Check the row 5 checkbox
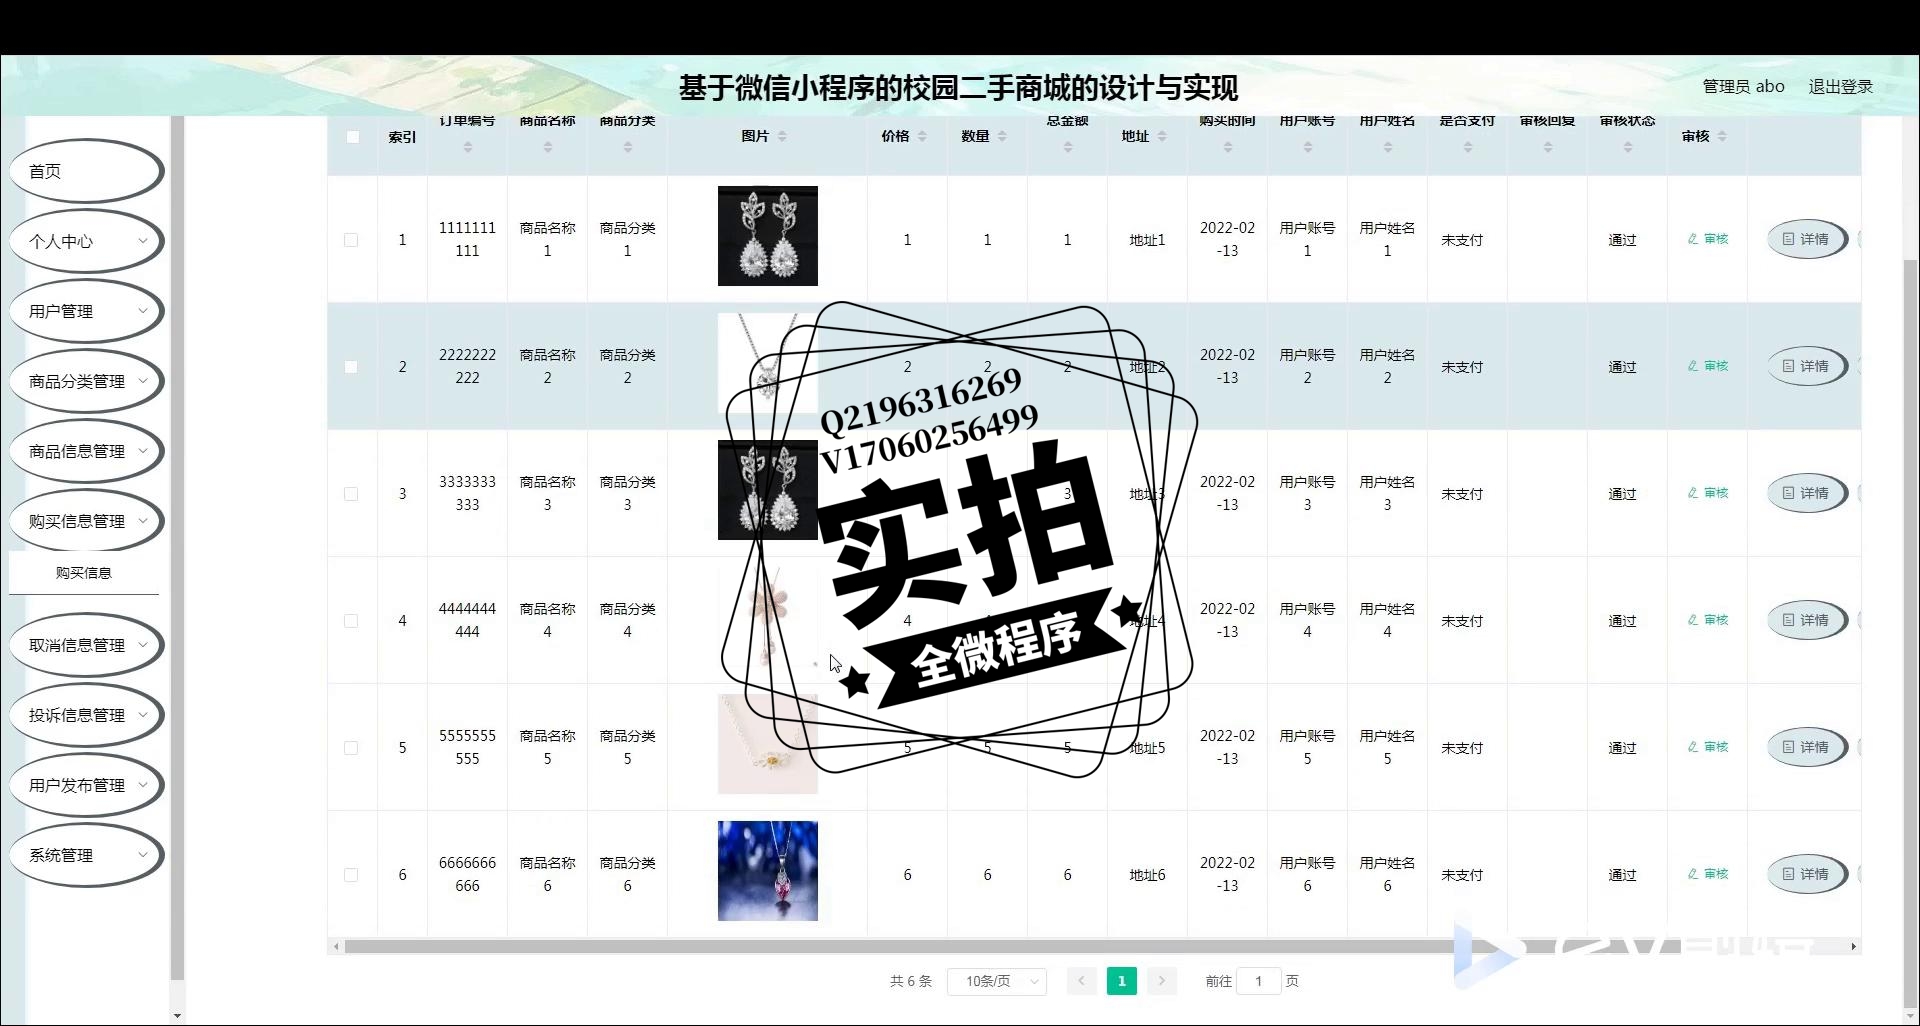This screenshot has width=1920, height=1026. (x=351, y=748)
